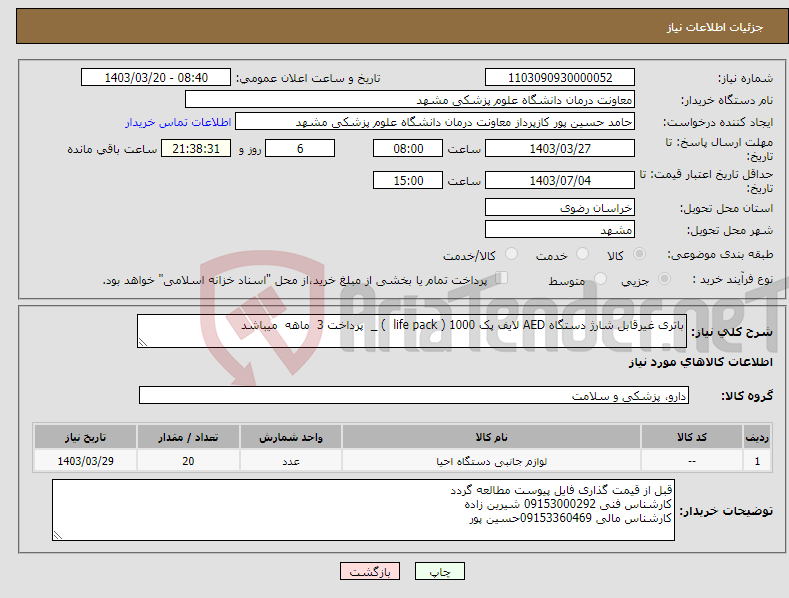Click the validity time field 15:00
The image size is (789, 598).
(408, 180)
